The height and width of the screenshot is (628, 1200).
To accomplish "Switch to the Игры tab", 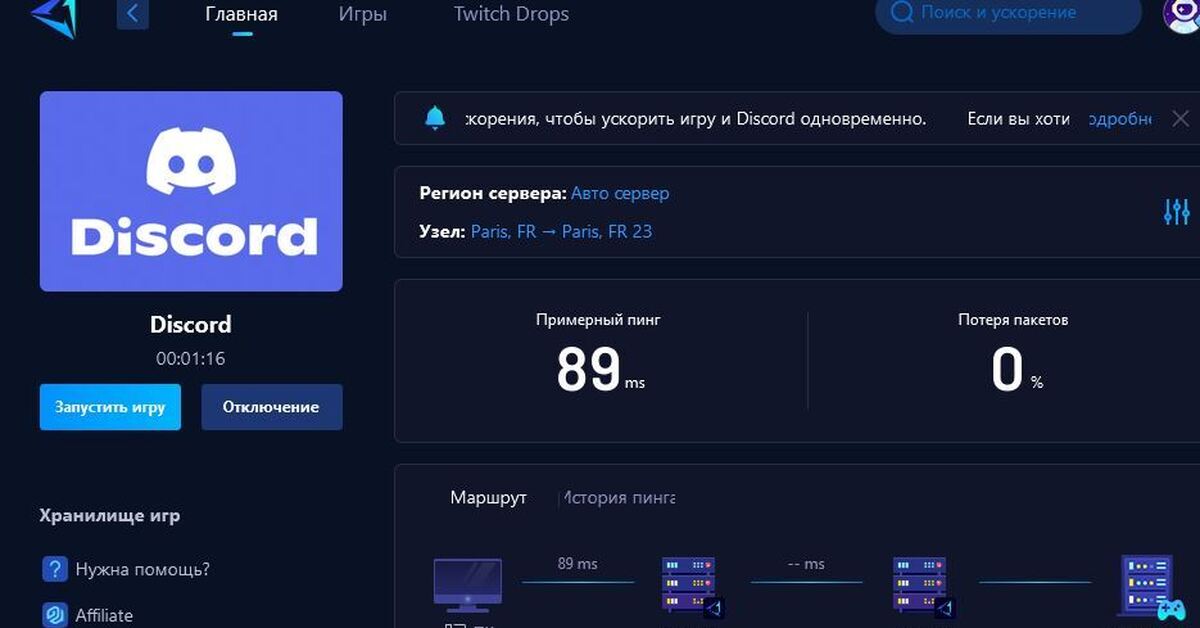I will point(362,14).
